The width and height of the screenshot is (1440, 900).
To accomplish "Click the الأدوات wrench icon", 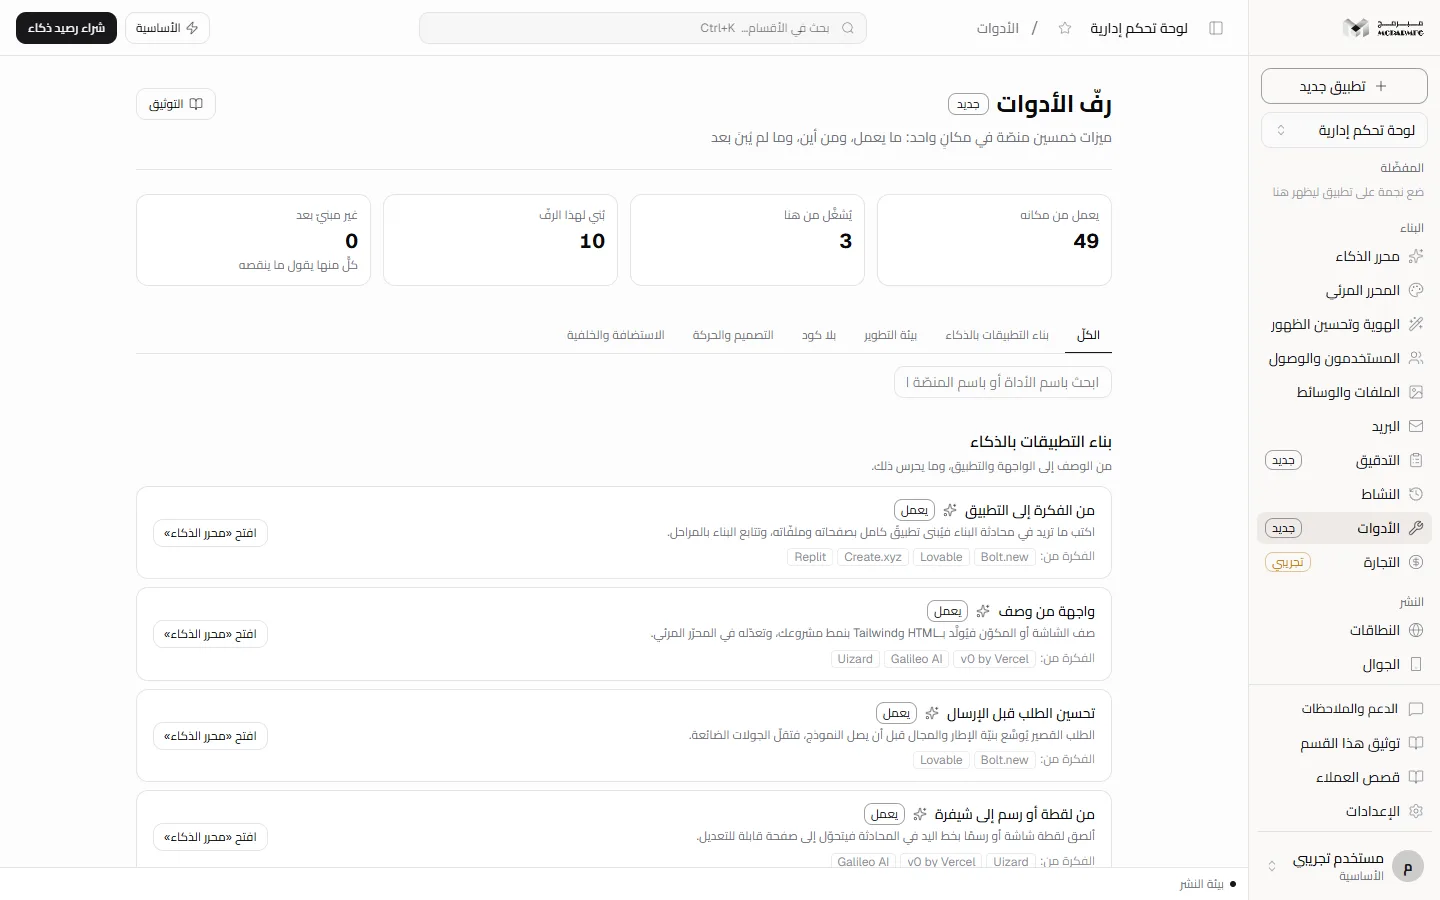I will click(1416, 528).
